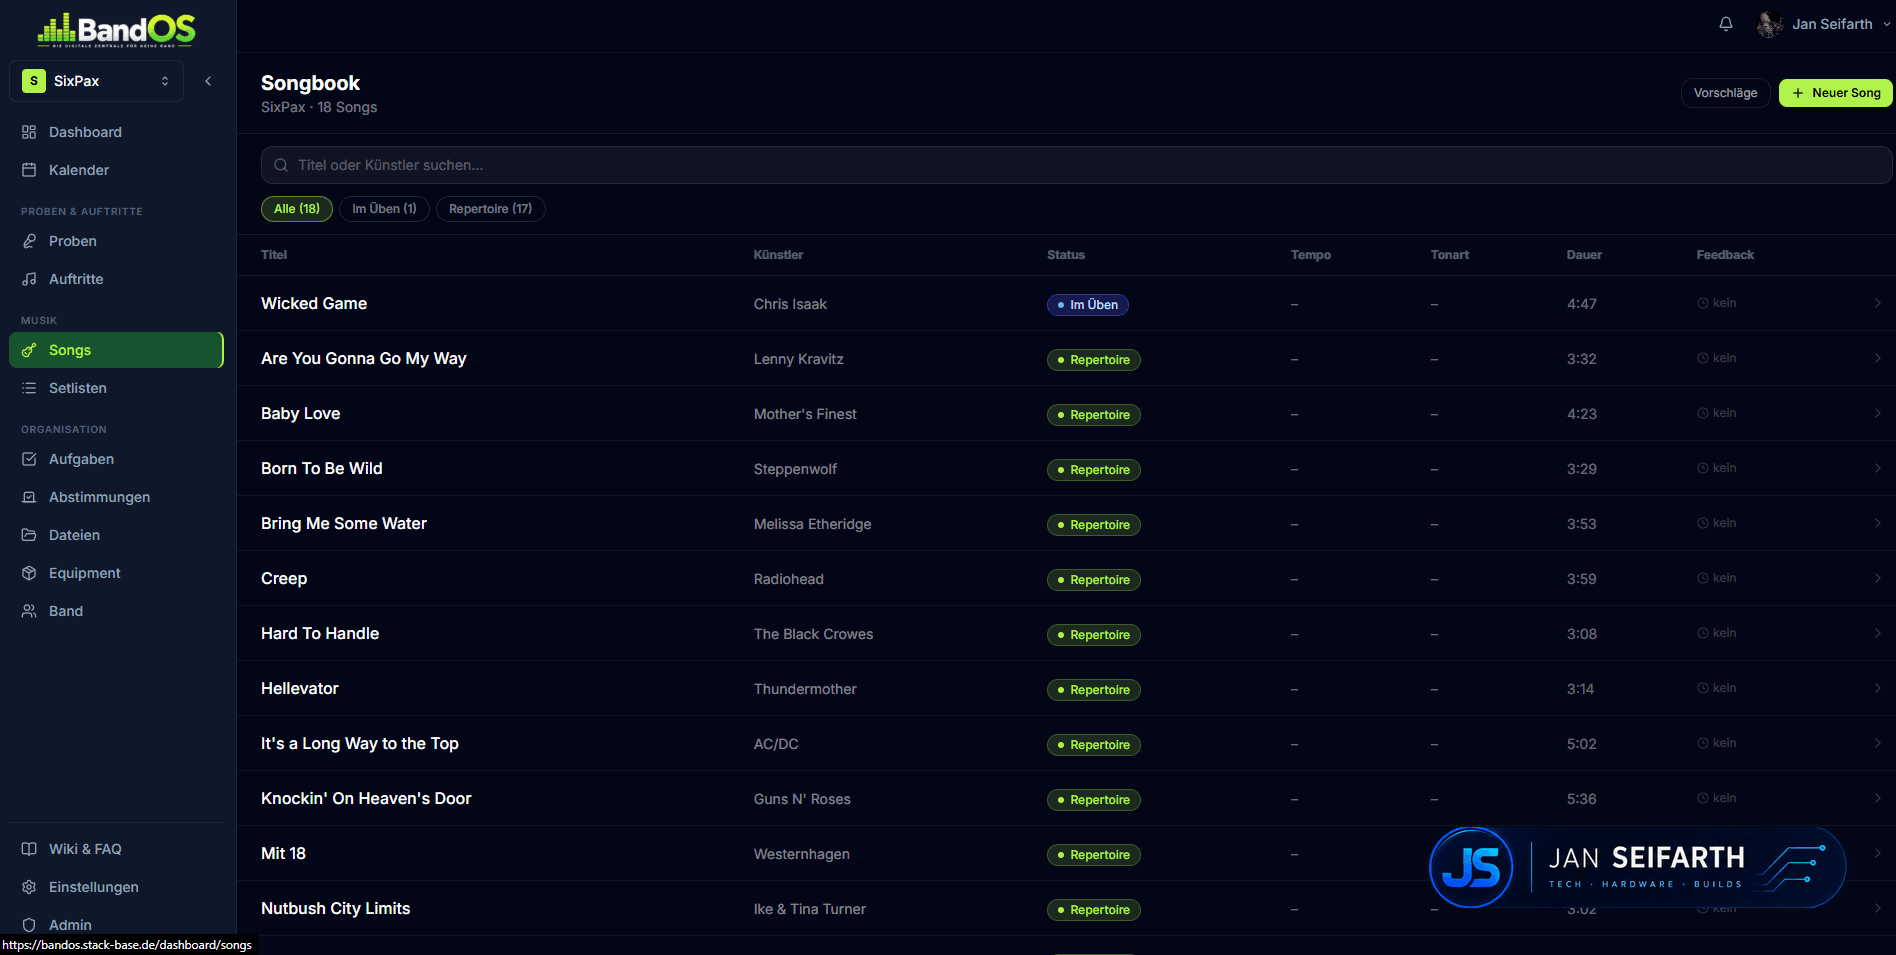Click the Born To Be Wild title
The image size is (1896, 955).
(x=322, y=468)
